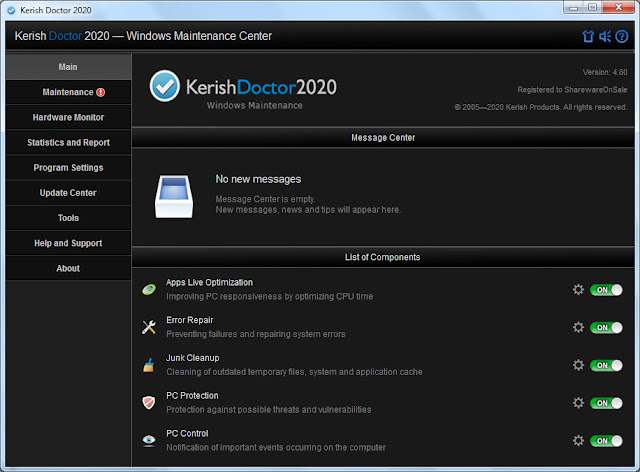The width and height of the screenshot is (640, 472).
Task: Click the Error Repair wrench icon
Action: [x=149, y=327]
